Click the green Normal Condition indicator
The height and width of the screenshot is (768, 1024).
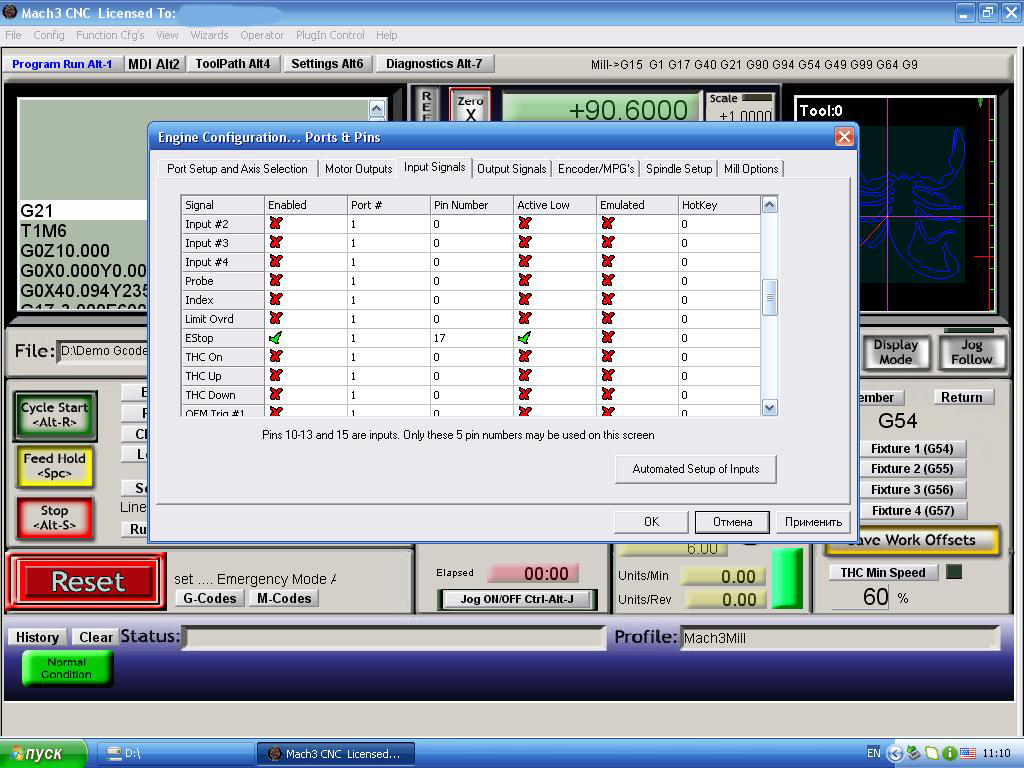pyautogui.click(x=67, y=668)
